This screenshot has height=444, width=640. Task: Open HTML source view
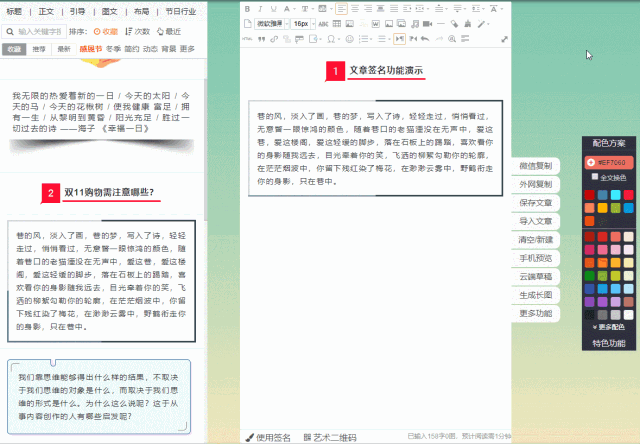click(x=247, y=39)
